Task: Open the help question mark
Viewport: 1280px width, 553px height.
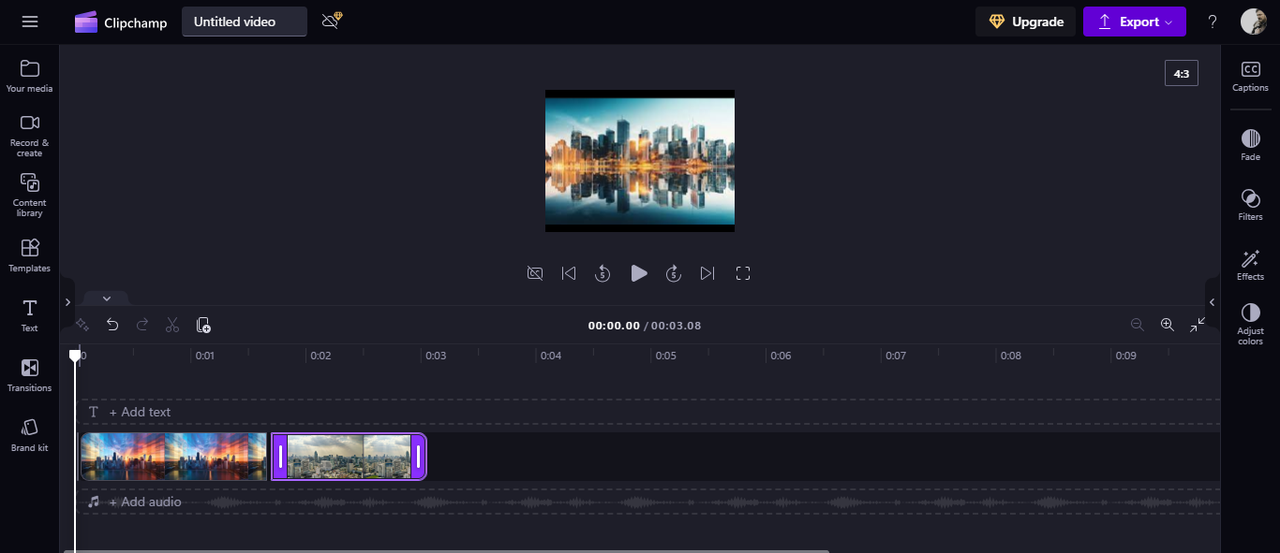Action: 1212,21
